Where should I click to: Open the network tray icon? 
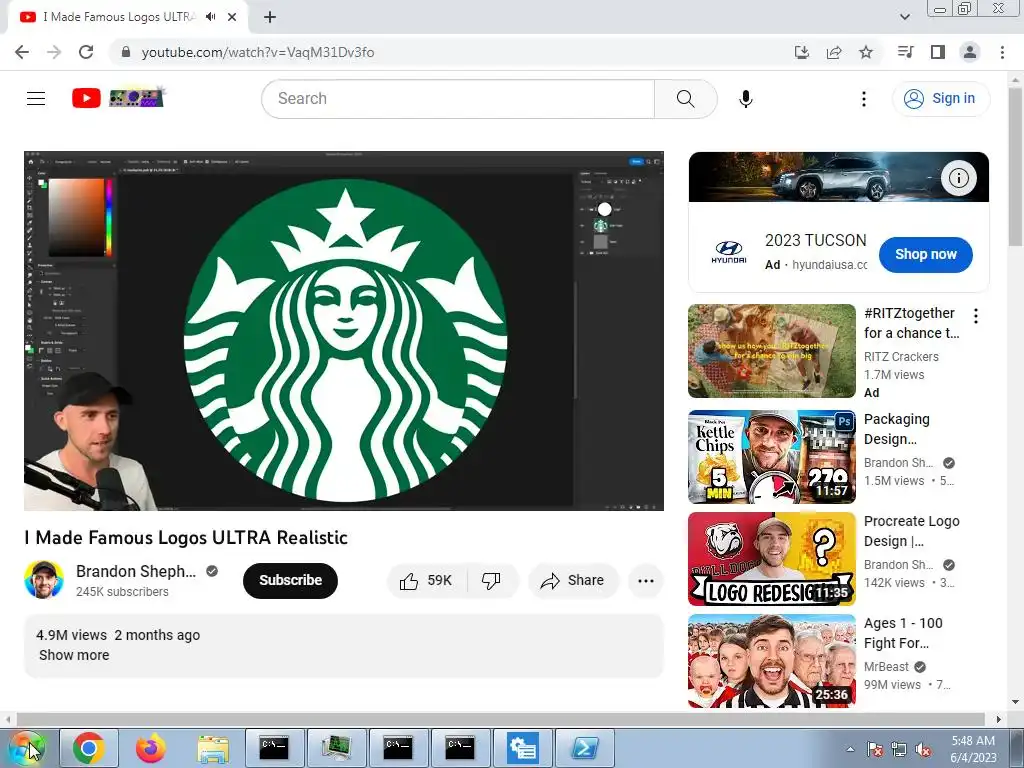[899, 750]
